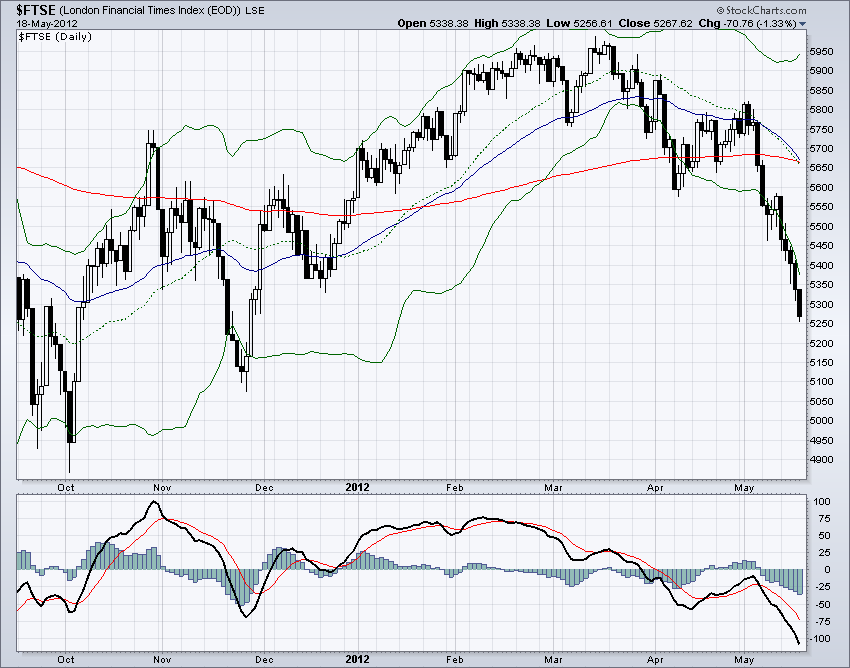This screenshot has height=668, width=850.
Task: Click the 5300 price axis label
Action: tap(821, 305)
